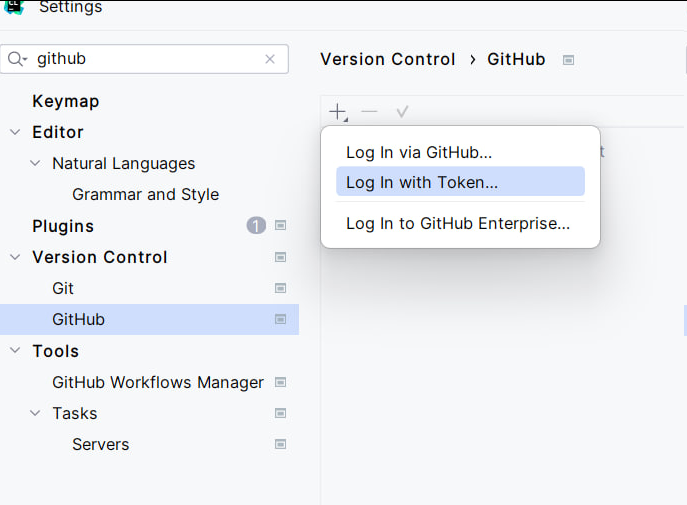
Task: Collapse the Version Control section
Action: click(15, 257)
